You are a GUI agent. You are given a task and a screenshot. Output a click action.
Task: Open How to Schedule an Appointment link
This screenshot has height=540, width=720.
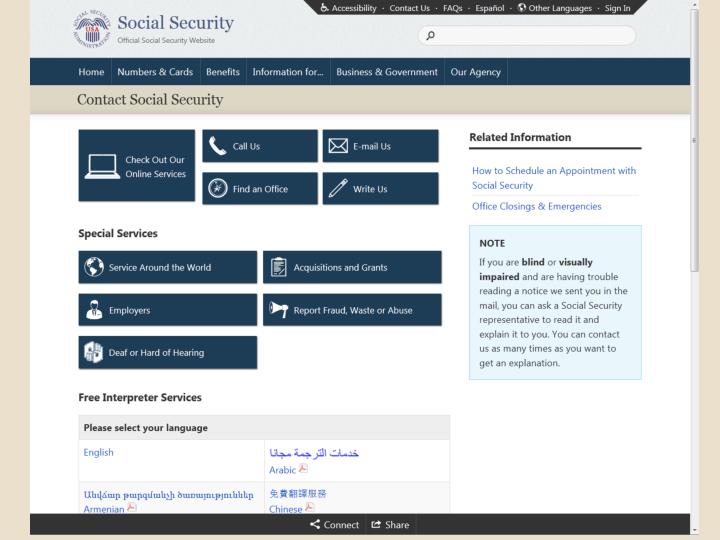[554, 178]
